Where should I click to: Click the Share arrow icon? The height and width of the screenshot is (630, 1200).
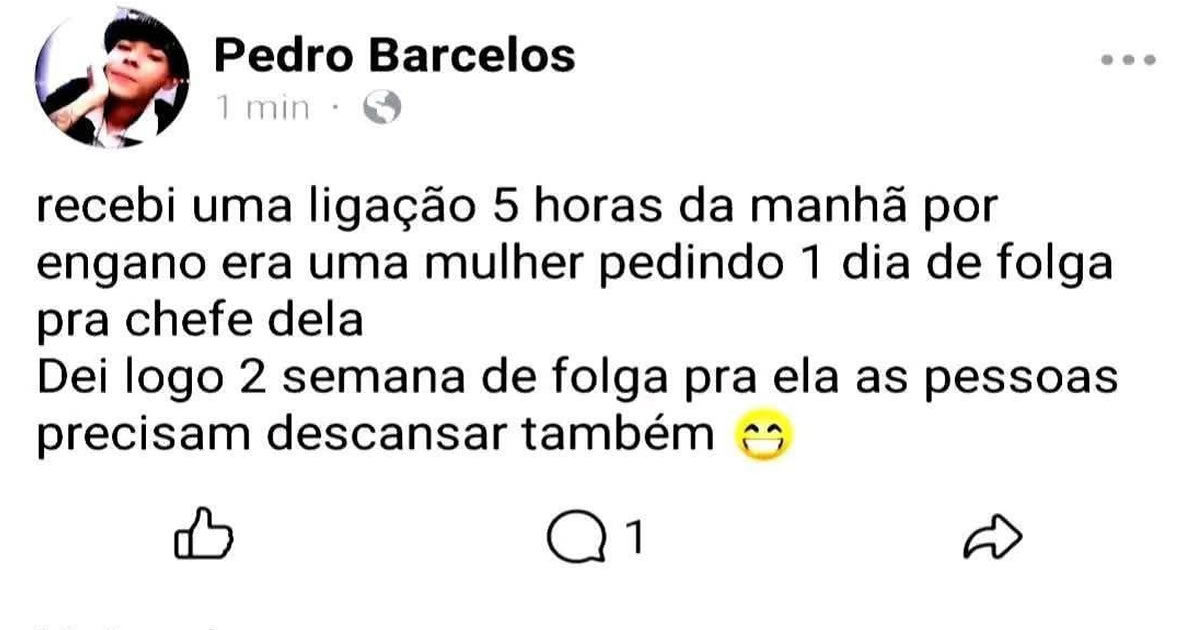pyautogui.click(x=993, y=541)
